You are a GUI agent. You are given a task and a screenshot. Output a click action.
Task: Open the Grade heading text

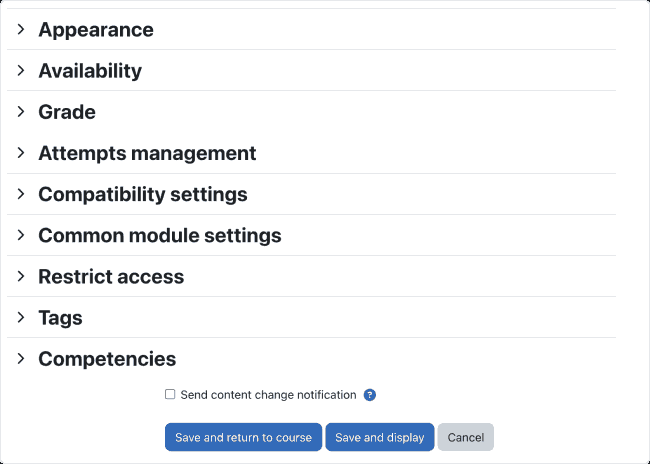coord(67,112)
